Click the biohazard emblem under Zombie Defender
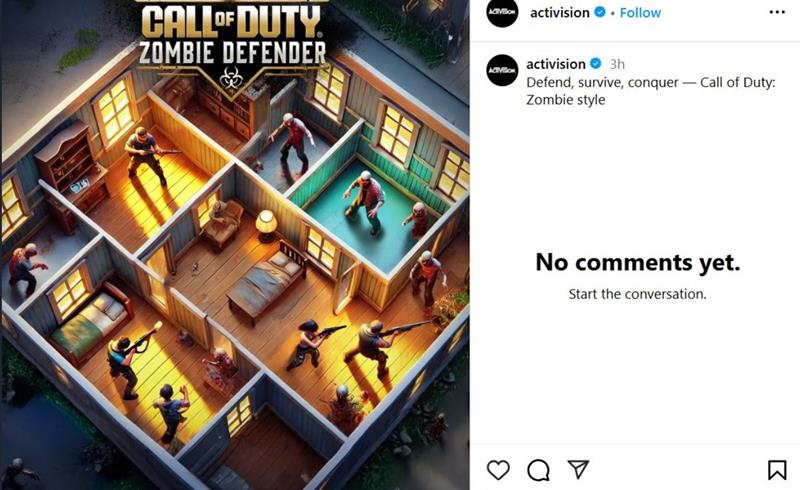800x490 pixels. point(230,79)
